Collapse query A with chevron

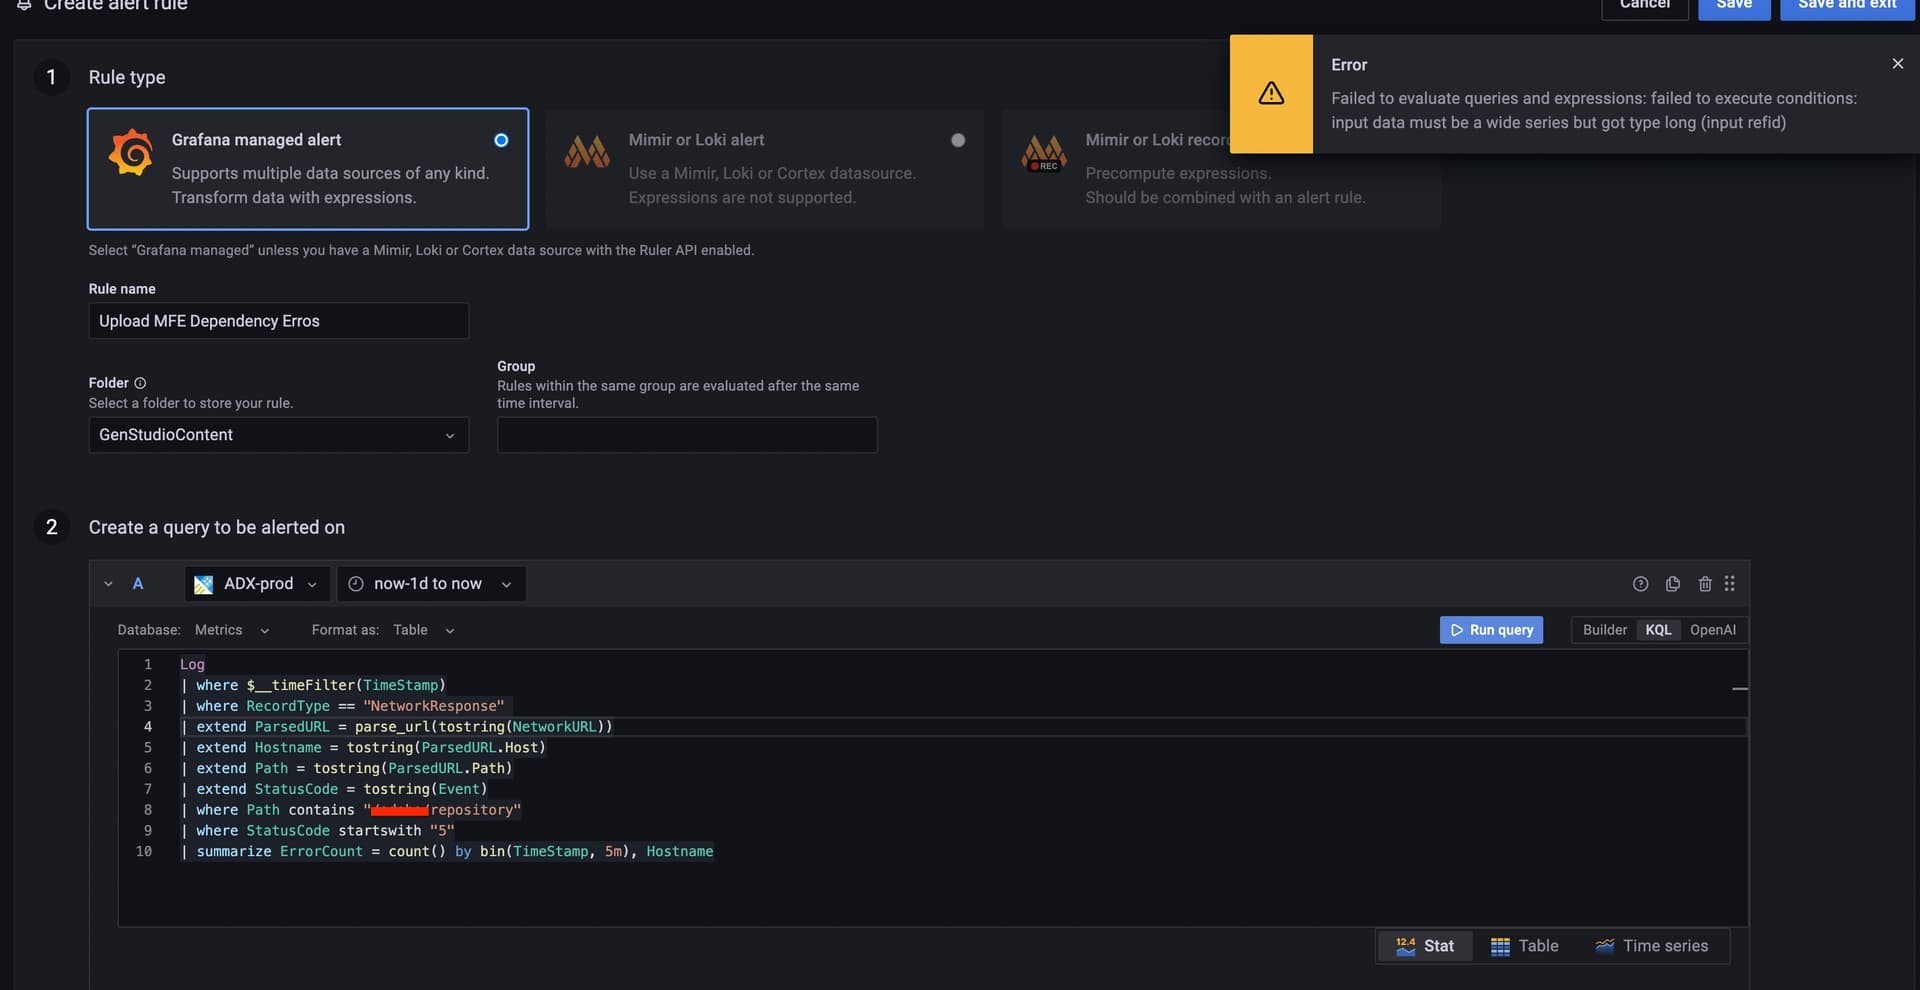pos(108,584)
